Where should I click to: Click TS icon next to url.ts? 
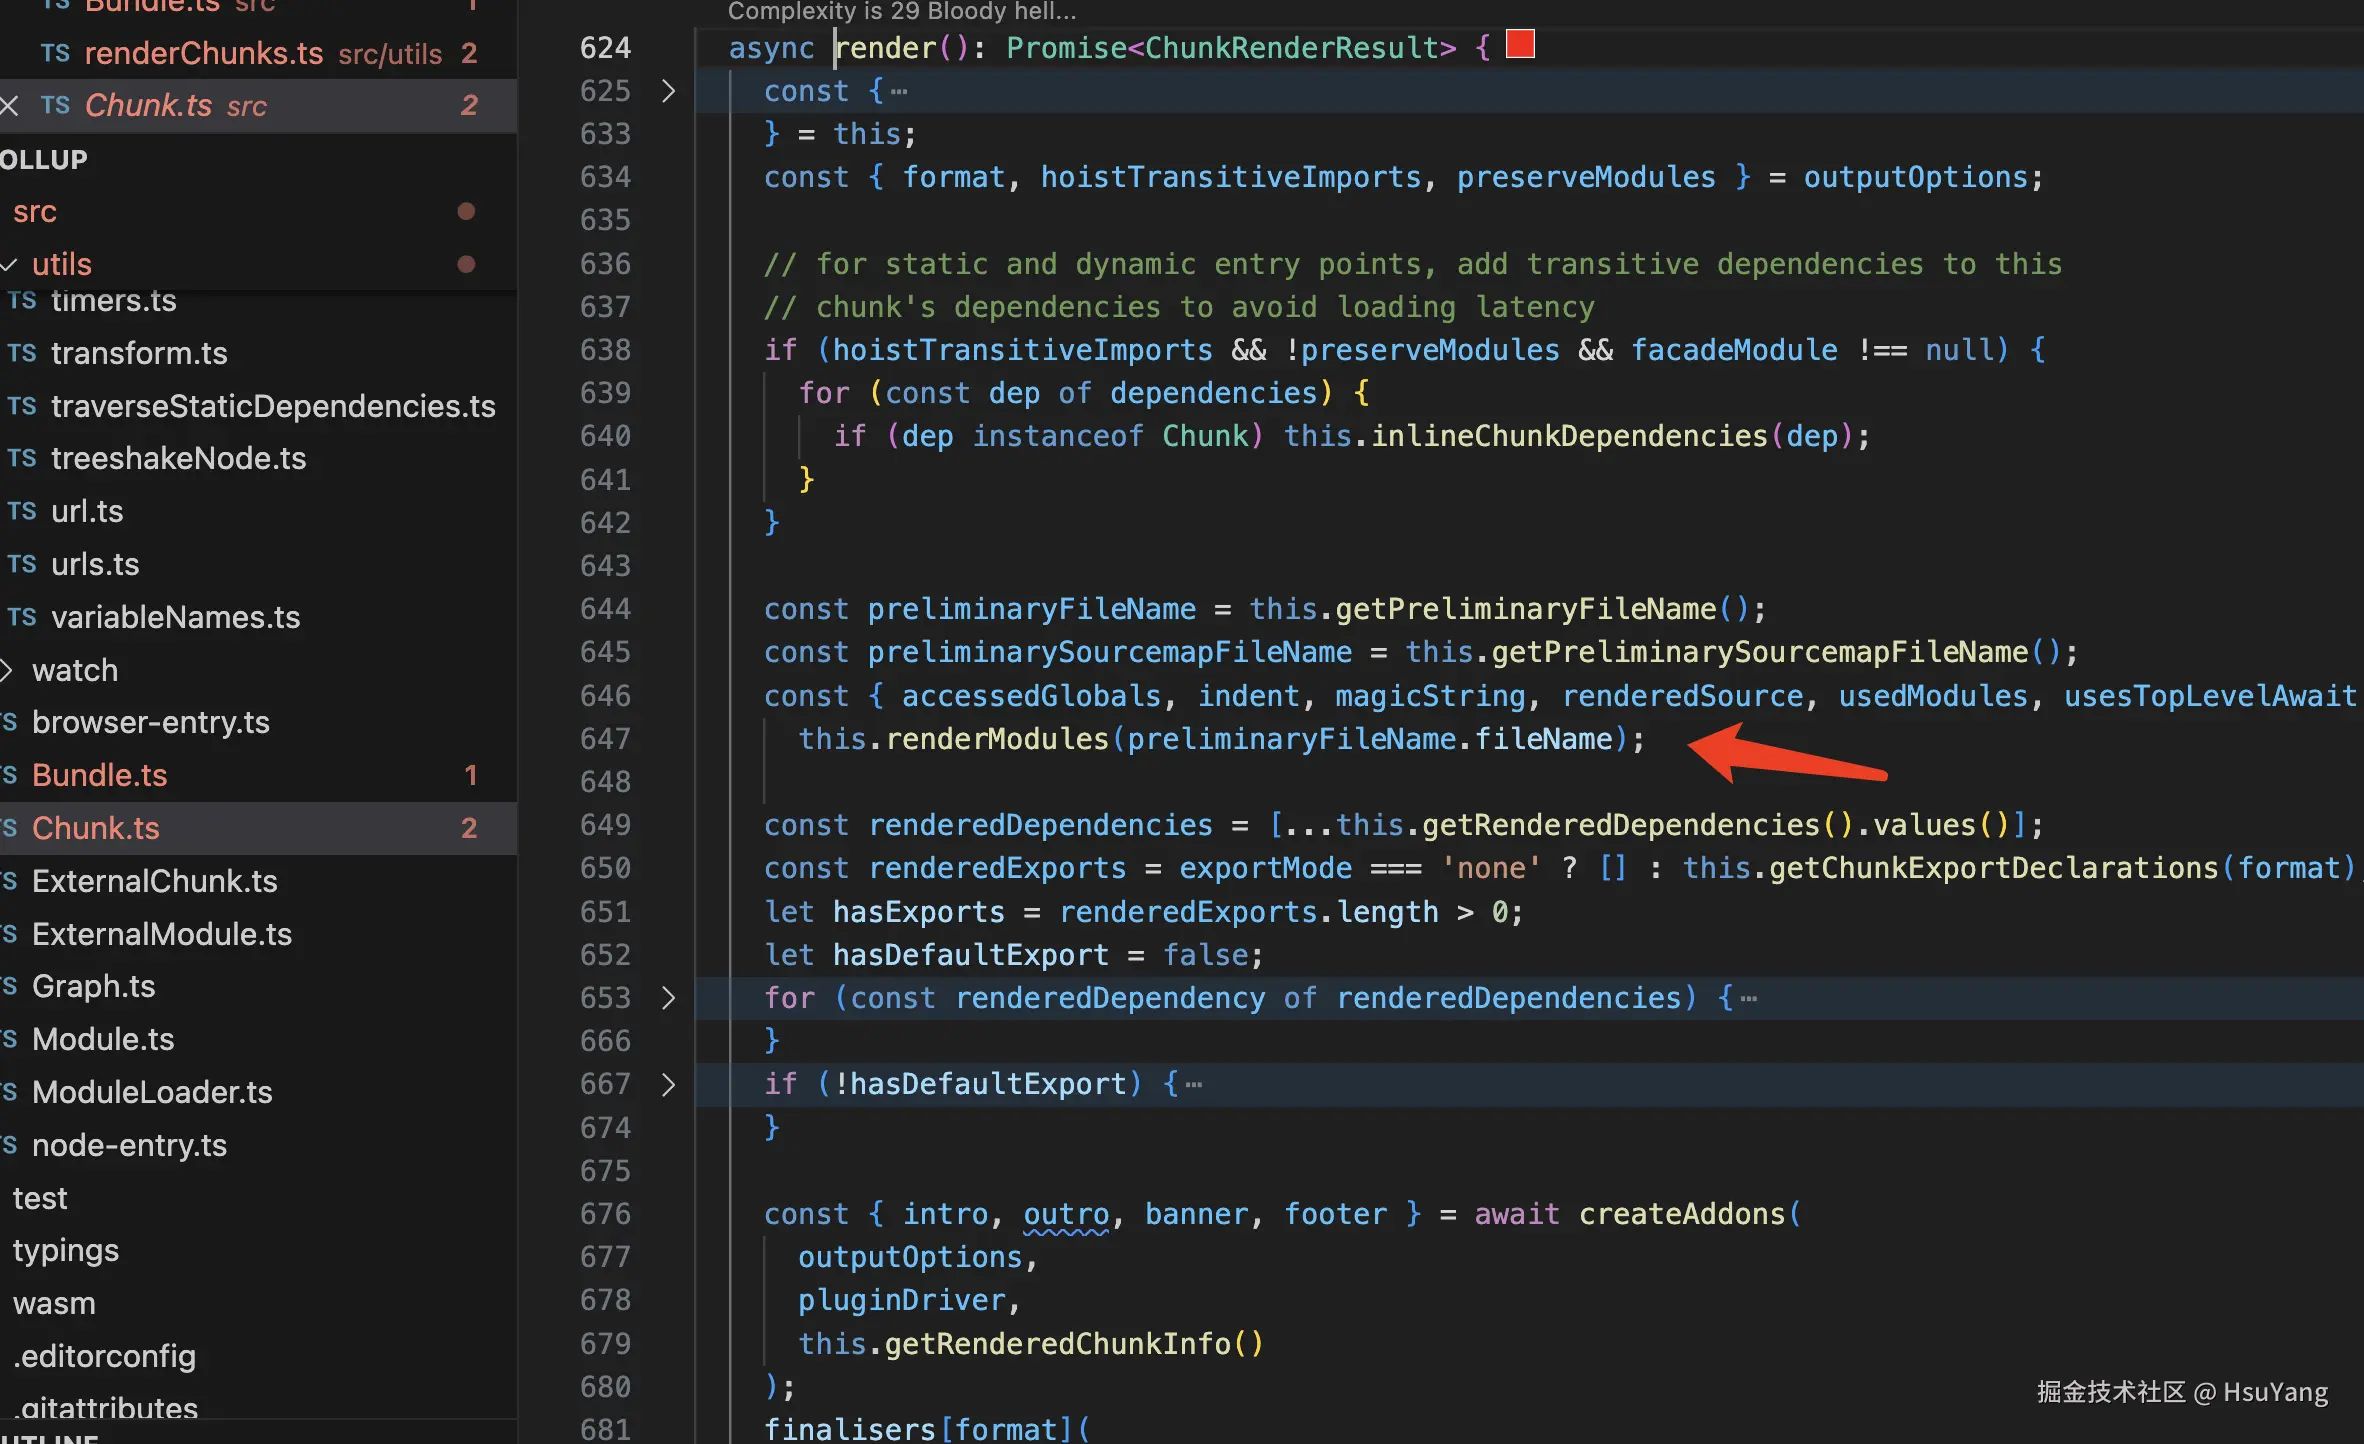pos(22,511)
